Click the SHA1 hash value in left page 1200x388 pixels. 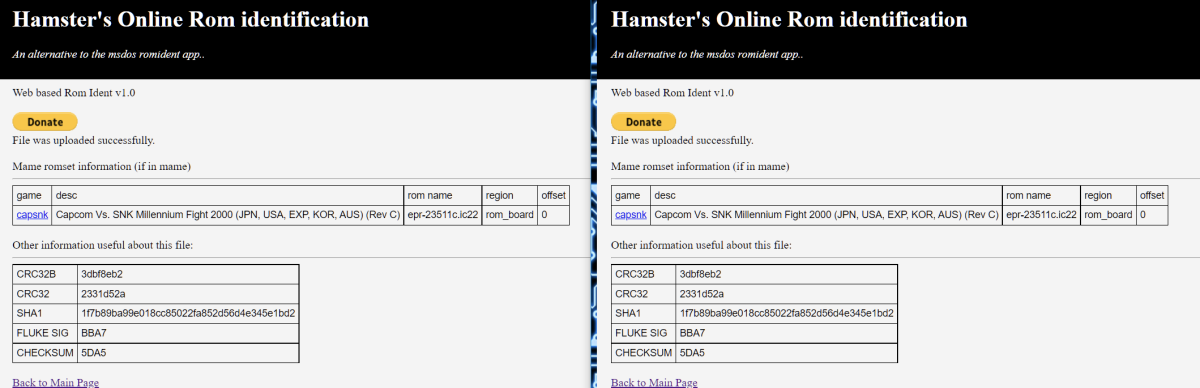click(188, 313)
